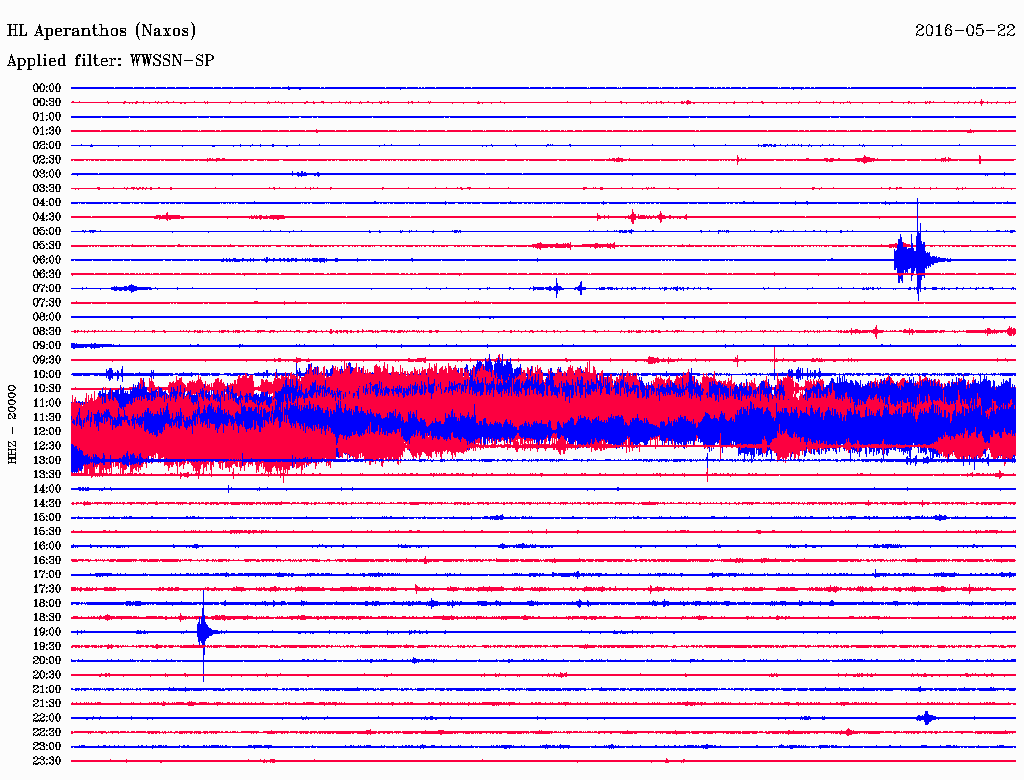Select the 11:00 time label

click(47, 403)
